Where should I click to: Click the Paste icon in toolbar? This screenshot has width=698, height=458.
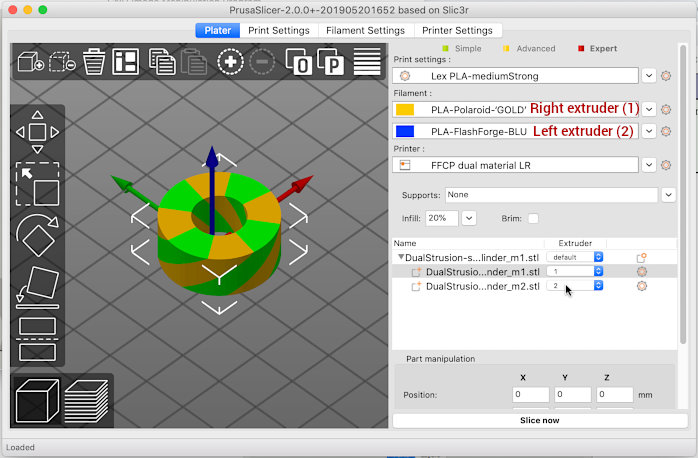pos(194,62)
